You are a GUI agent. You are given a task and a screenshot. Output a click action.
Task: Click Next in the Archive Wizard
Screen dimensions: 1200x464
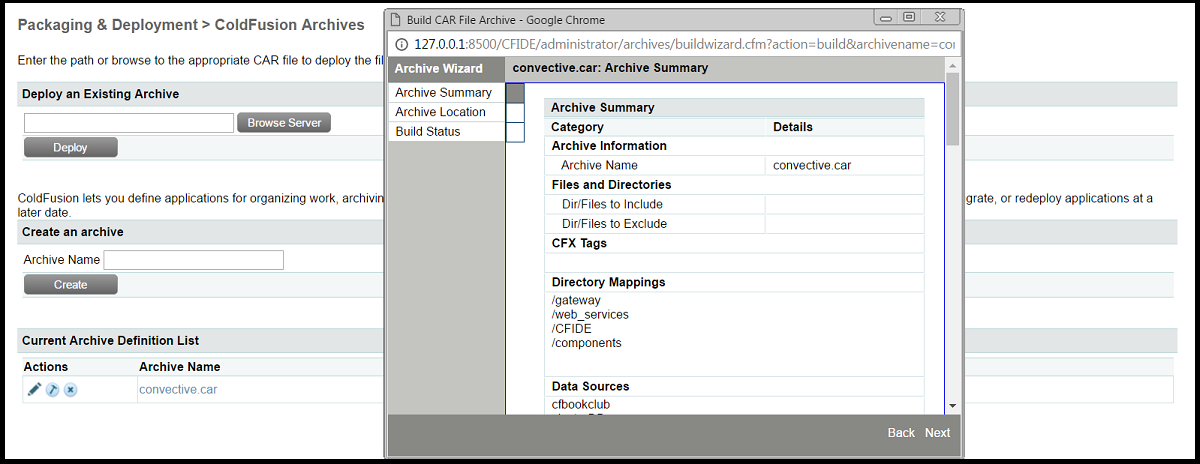tap(937, 433)
